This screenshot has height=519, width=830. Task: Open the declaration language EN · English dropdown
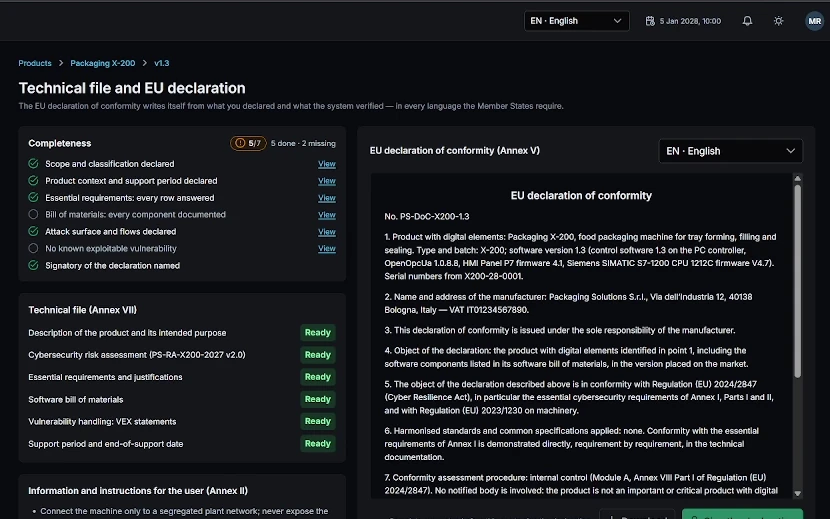pyautogui.click(x=730, y=151)
